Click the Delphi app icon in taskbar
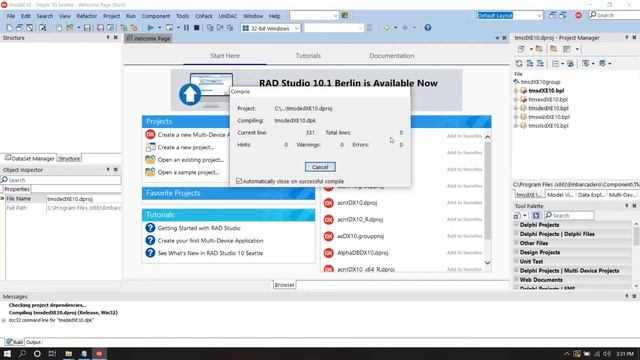This screenshot has width=640, height=360. [99, 353]
